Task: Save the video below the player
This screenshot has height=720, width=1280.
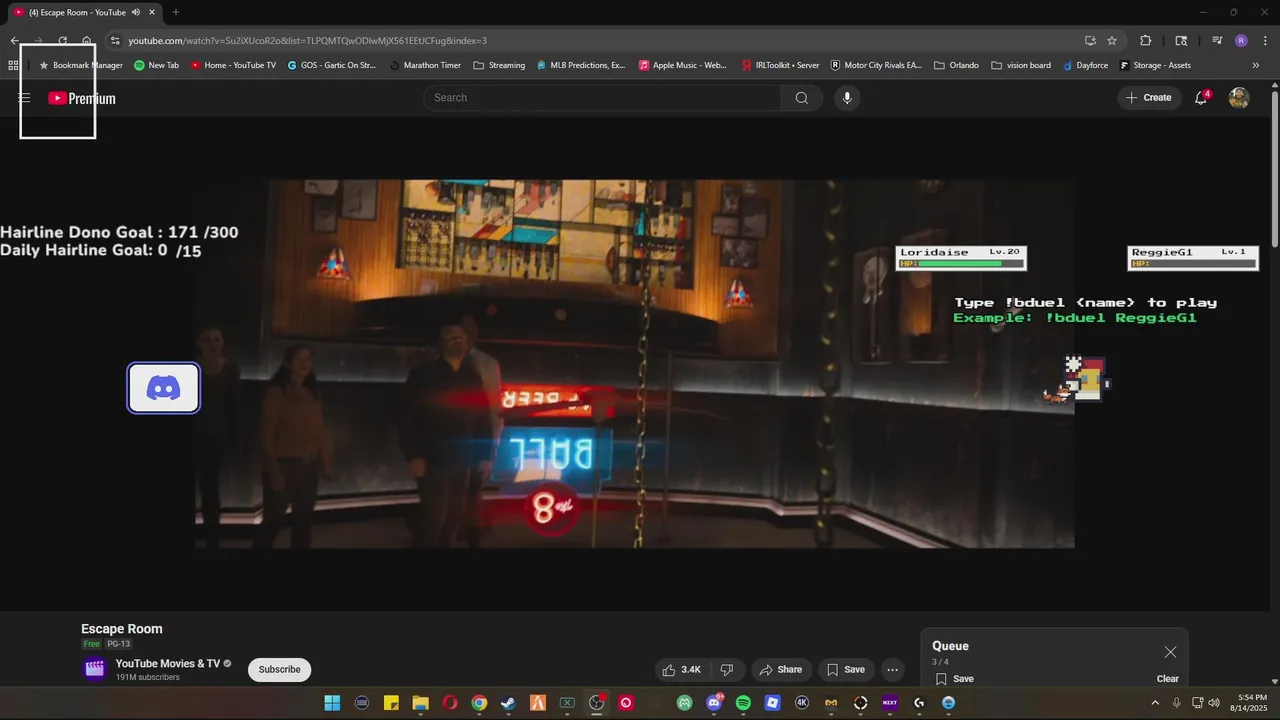Action: (846, 670)
